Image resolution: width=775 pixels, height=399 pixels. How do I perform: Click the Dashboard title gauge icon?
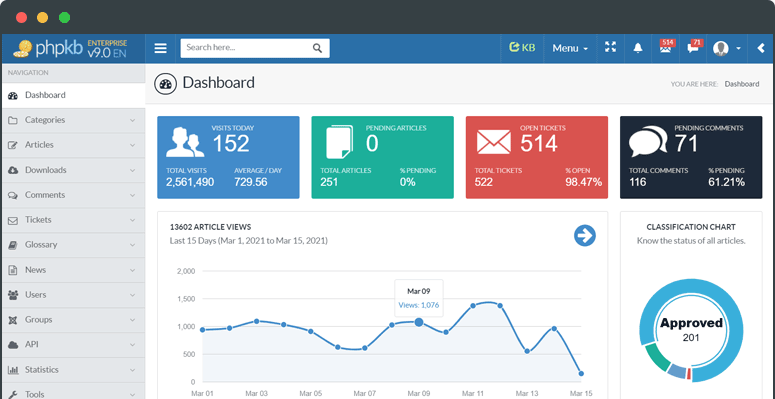pos(166,84)
